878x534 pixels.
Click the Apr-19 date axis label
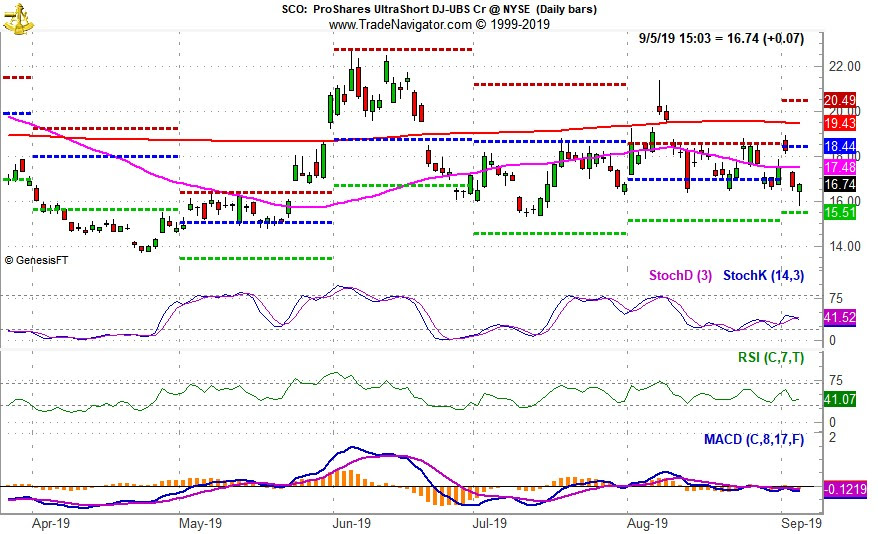pyautogui.click(x=51, y=523)
